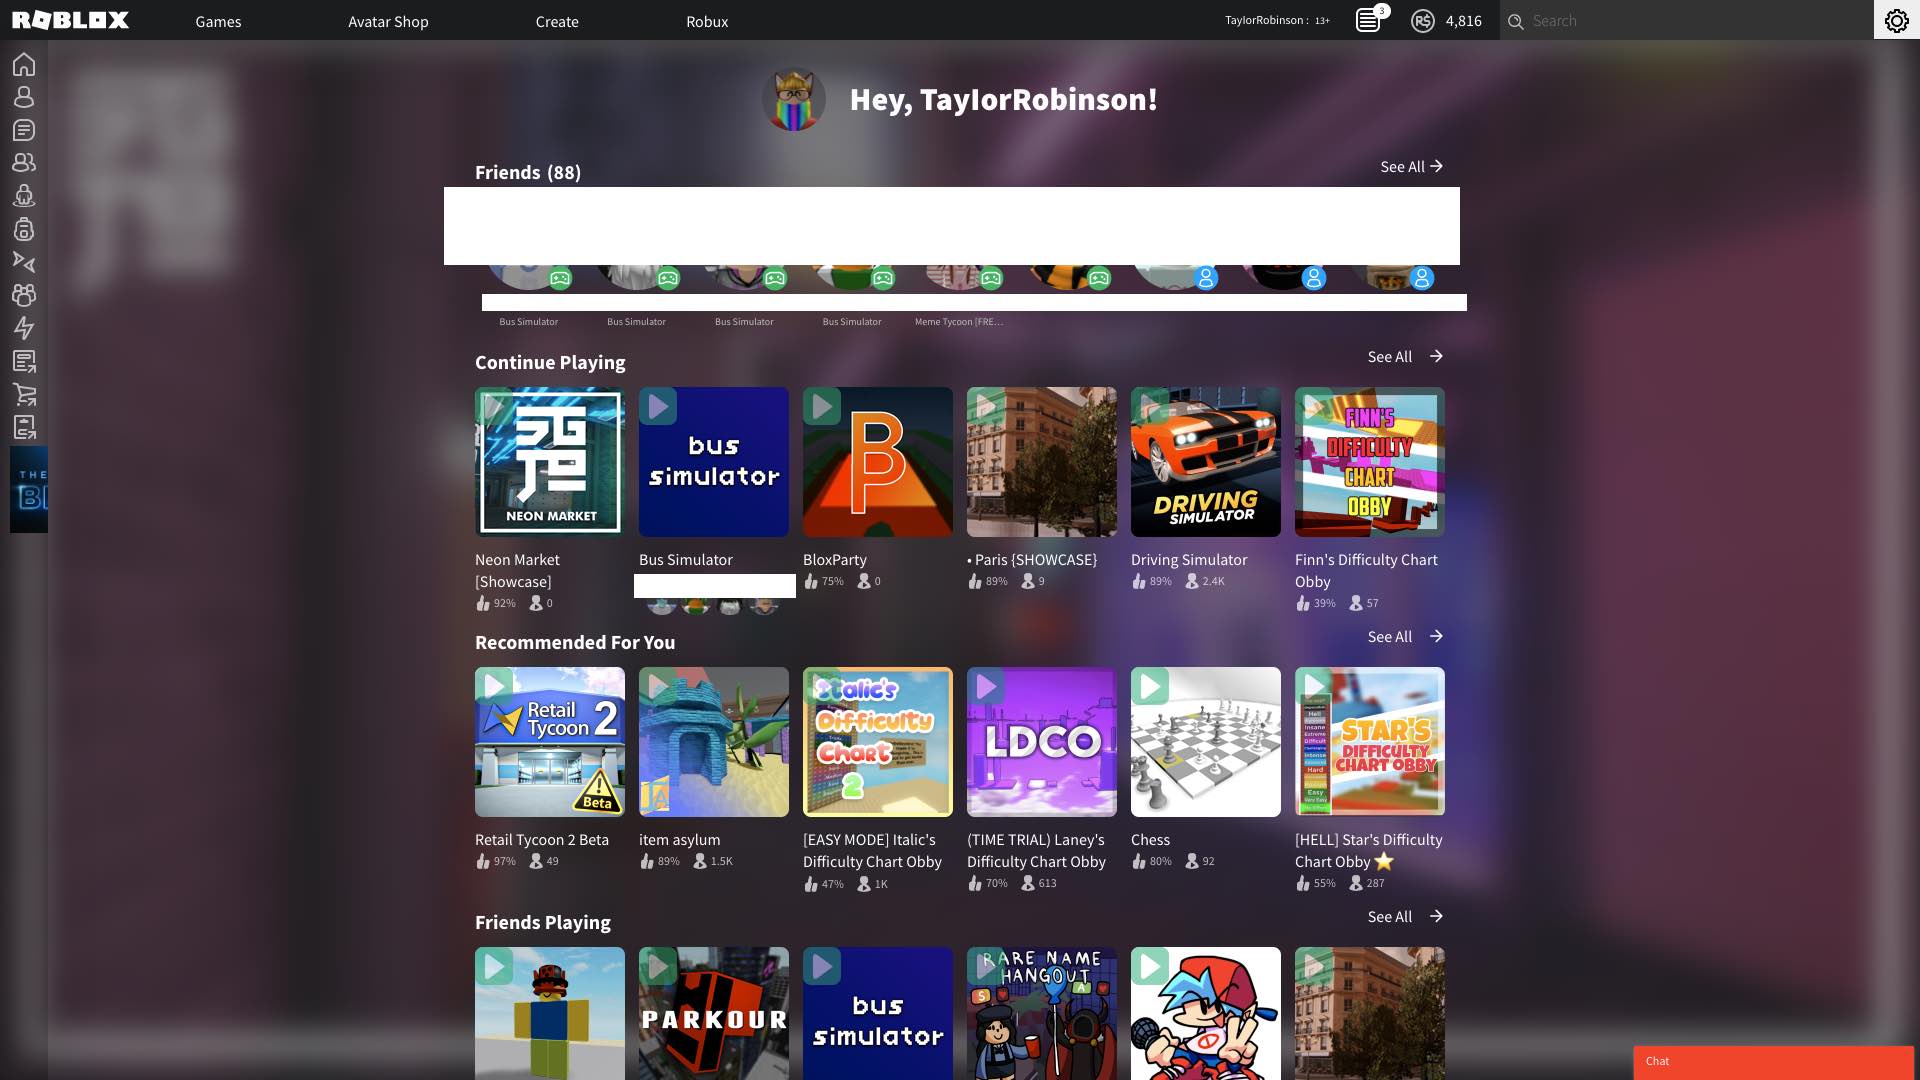Image resolution: width=1920 pixels, height=1080 pixels.
Task: Open the Robux menu
Action: pyautogui.click(x=707, y=21)
